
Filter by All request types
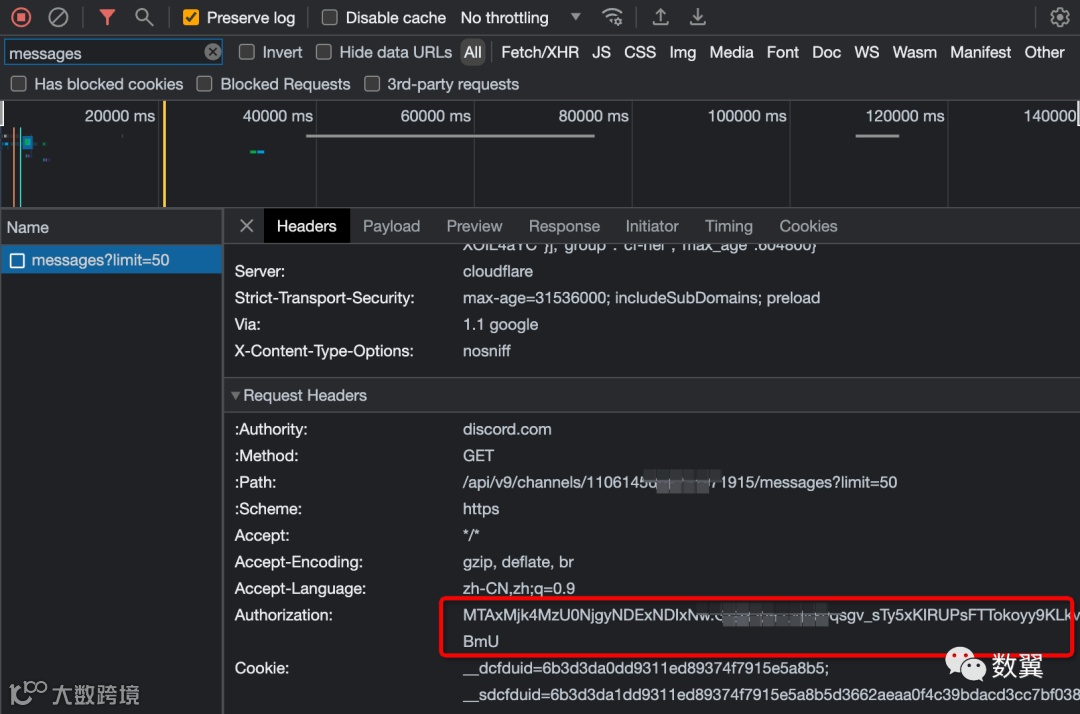pos(472,52)
